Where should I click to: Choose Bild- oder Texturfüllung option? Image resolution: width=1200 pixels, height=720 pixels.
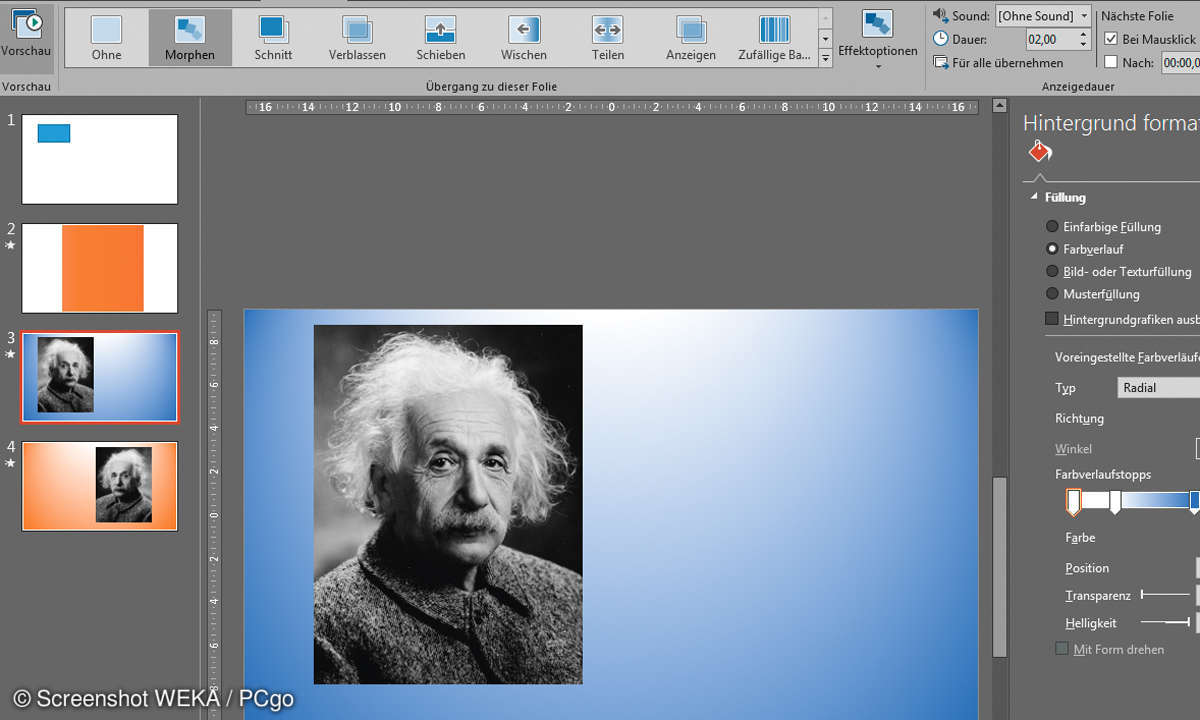tap(1052, 271)
